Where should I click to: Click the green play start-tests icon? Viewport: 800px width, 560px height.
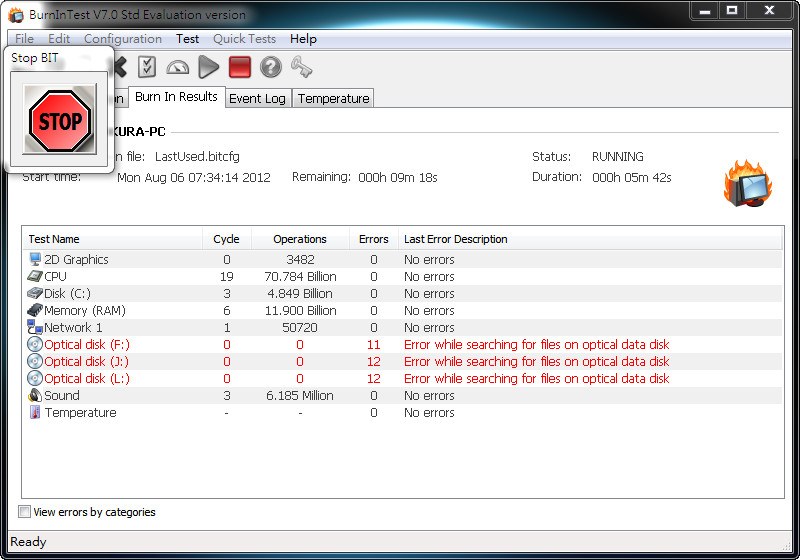click(x=208, y=67)
